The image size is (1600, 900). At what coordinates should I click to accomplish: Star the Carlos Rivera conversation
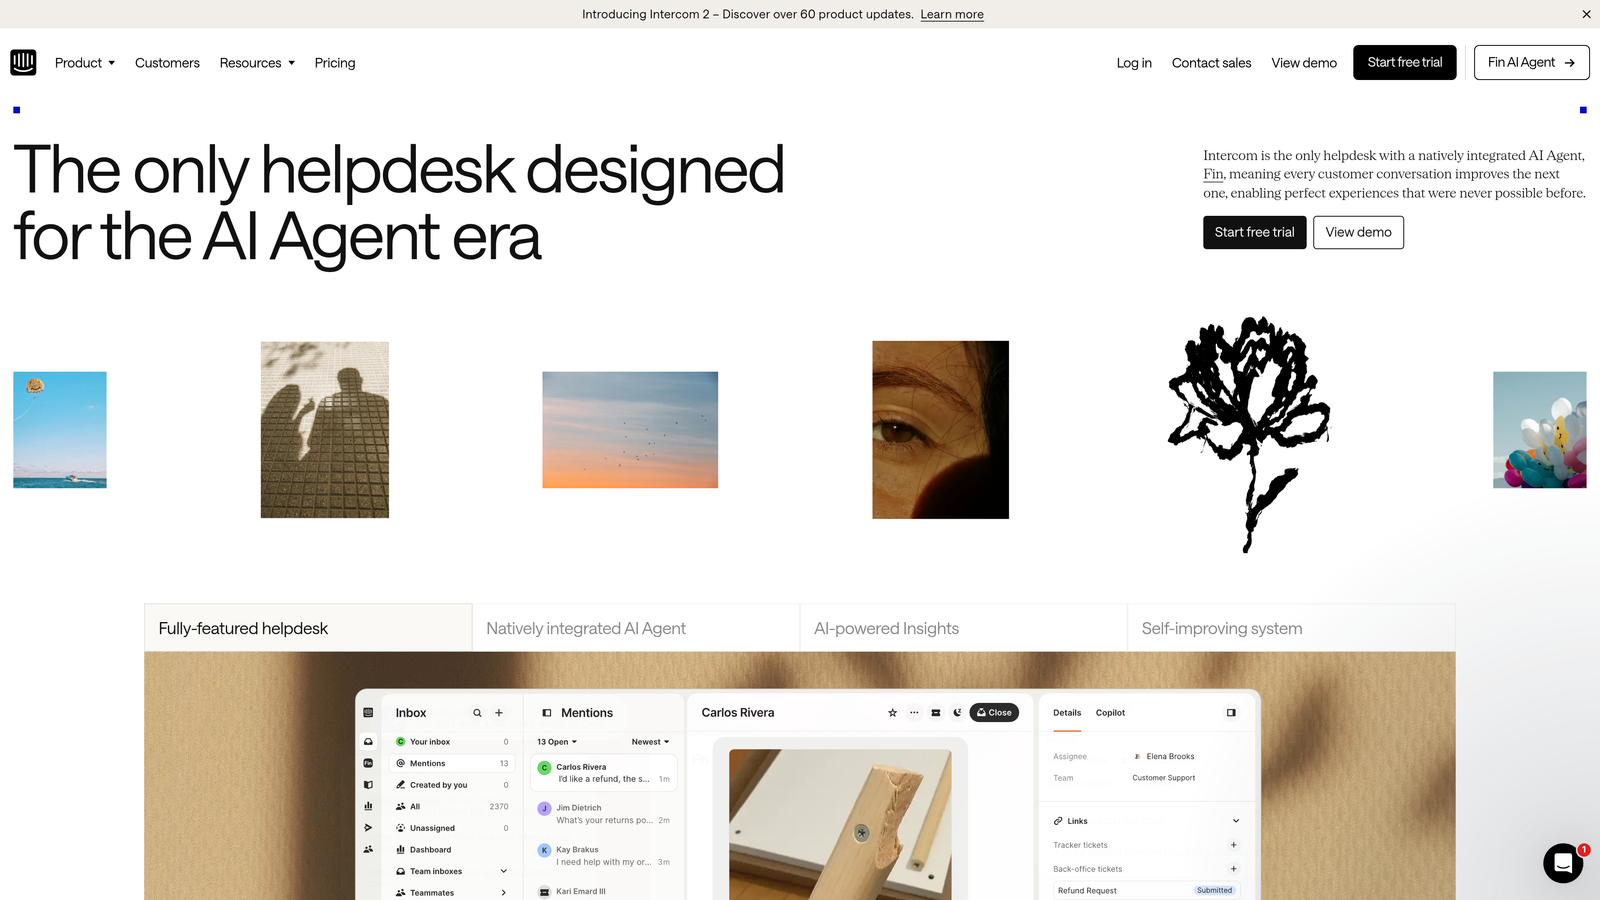tap(892, 713)
